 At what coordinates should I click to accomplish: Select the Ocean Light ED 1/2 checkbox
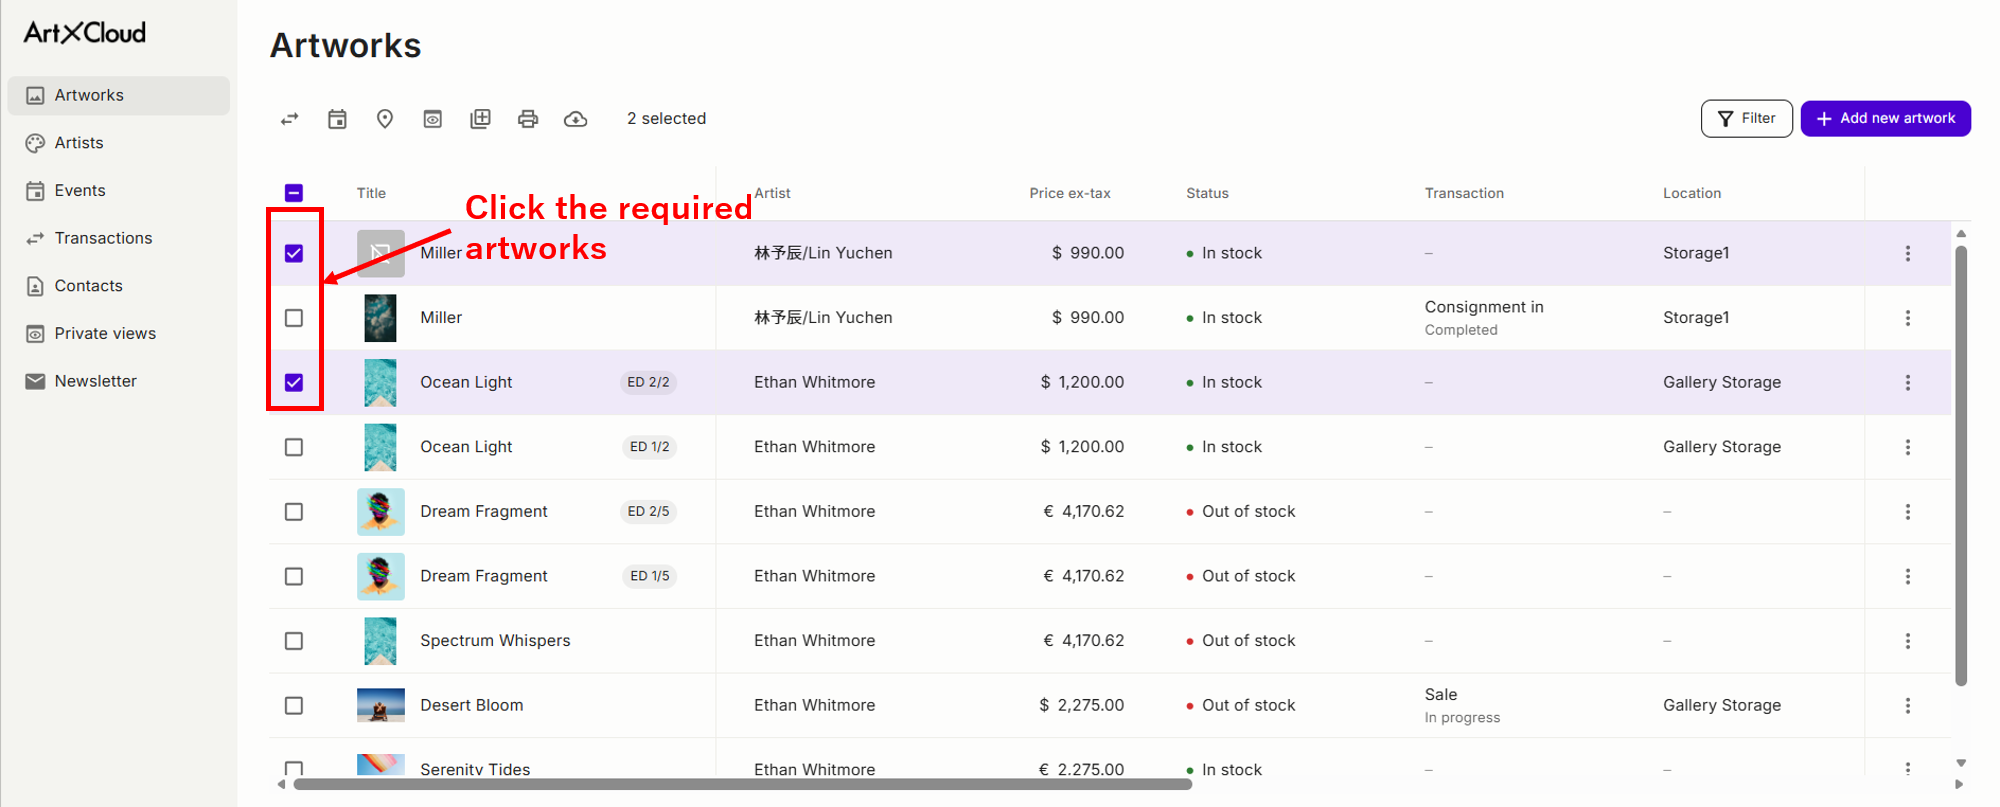(x=294, y=447)
